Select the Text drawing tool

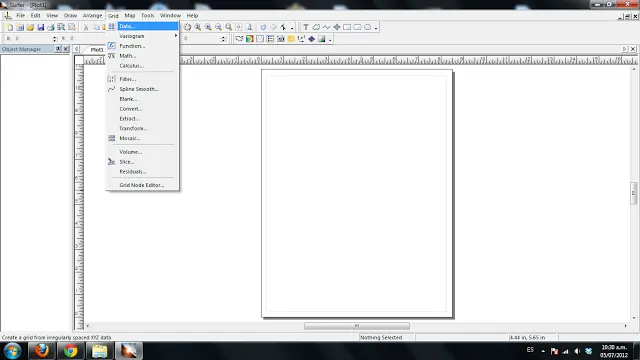pyautogui.click(x=306, y=27)
